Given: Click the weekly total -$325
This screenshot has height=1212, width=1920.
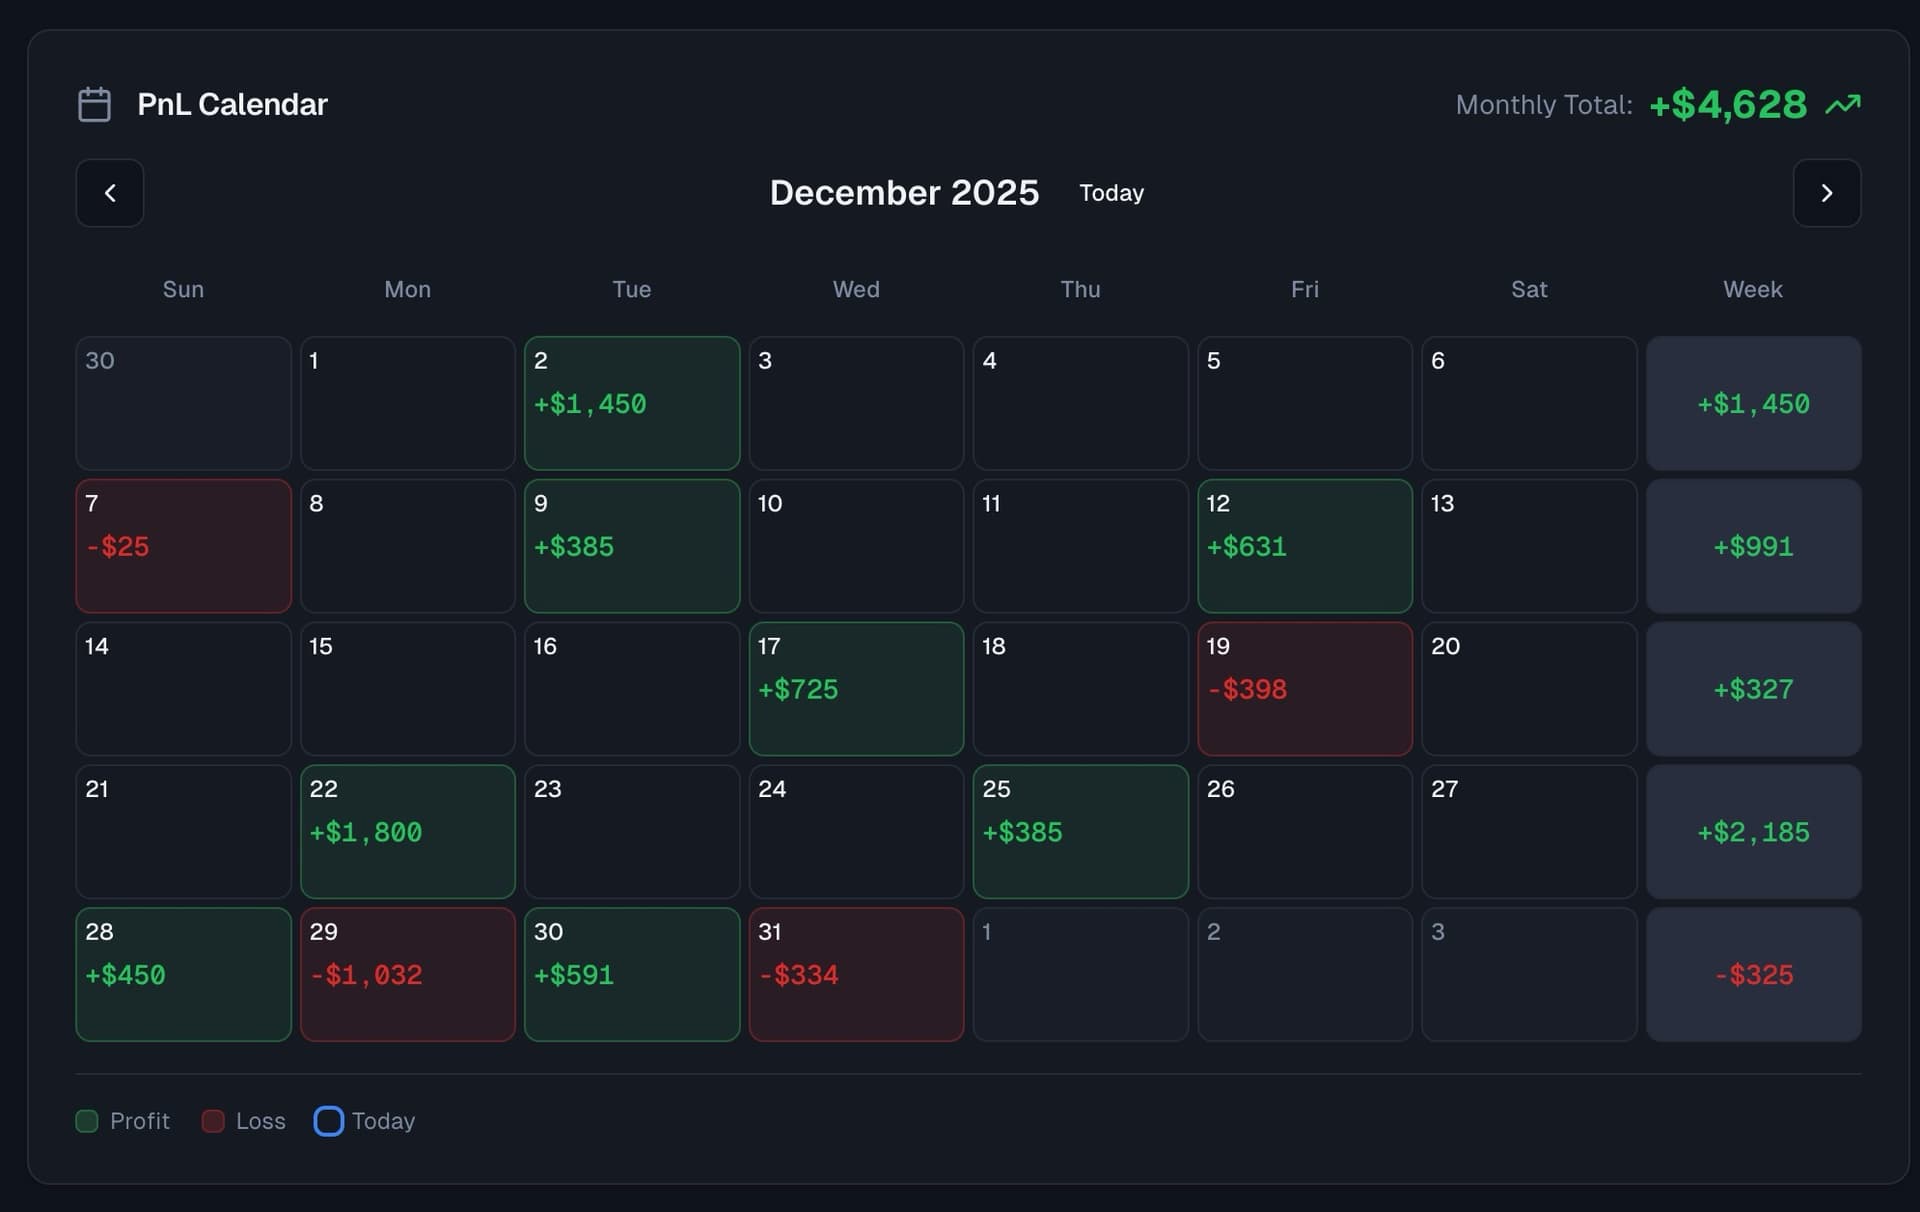Looking at the screenshot, I should click(1753, 974).
